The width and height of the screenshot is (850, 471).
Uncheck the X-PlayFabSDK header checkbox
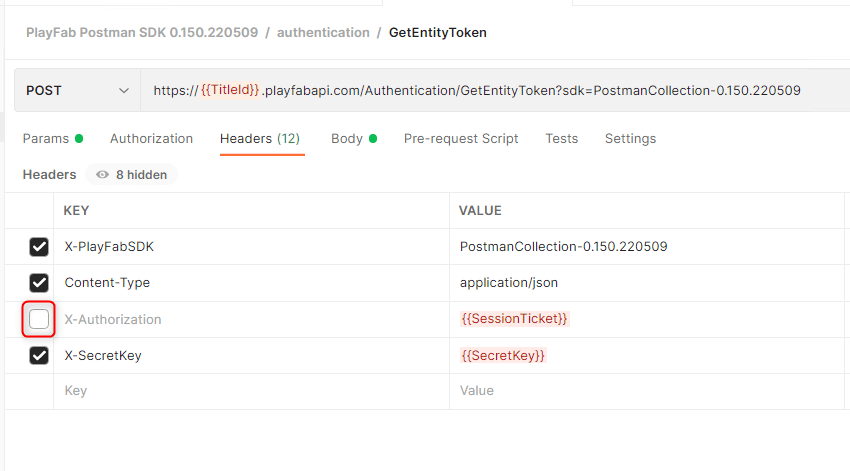[38, 247]
